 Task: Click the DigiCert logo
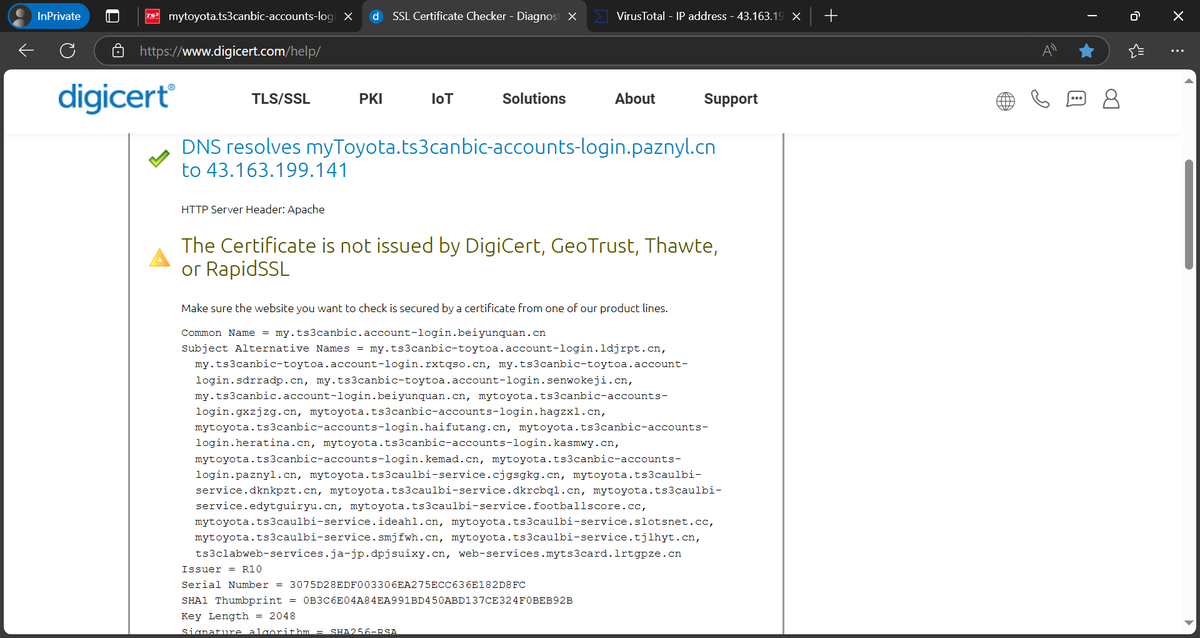coord(117,98)
